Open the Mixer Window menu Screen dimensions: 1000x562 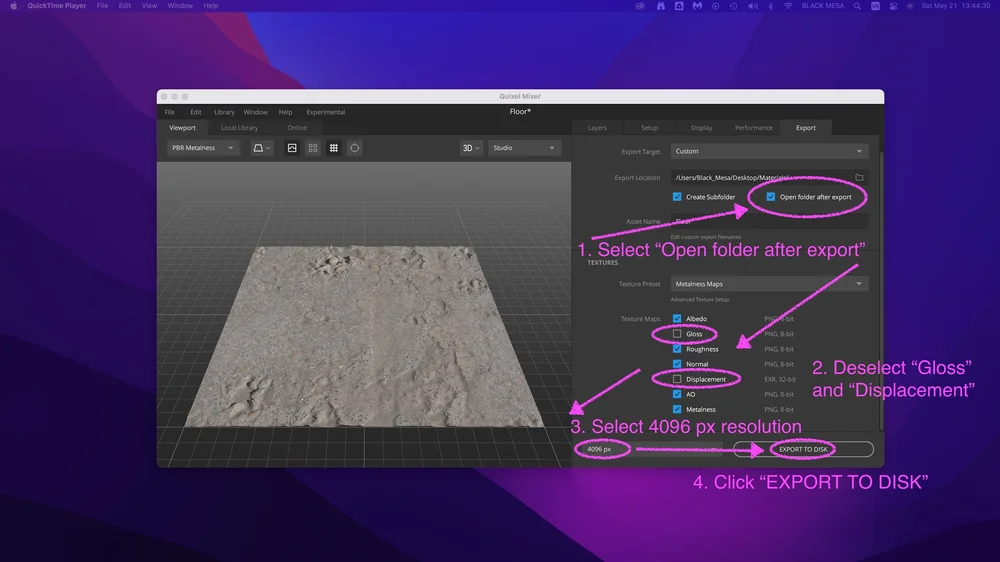click(255, 112)
